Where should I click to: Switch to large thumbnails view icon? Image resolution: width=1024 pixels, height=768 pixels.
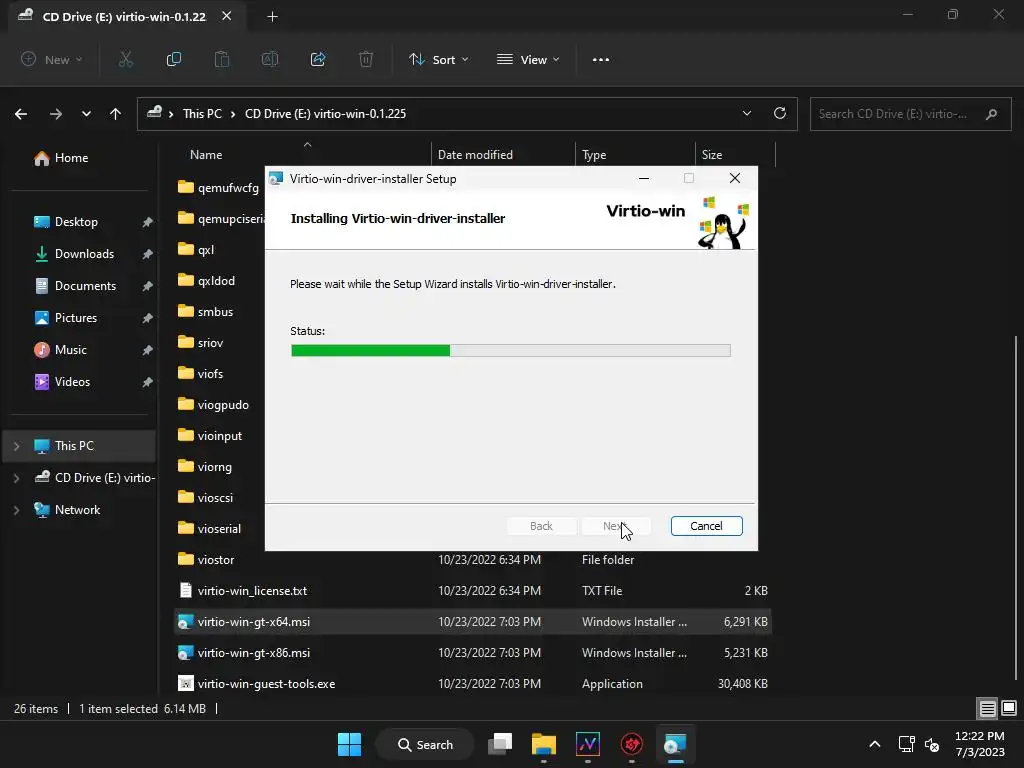[x=1009, y=708]
